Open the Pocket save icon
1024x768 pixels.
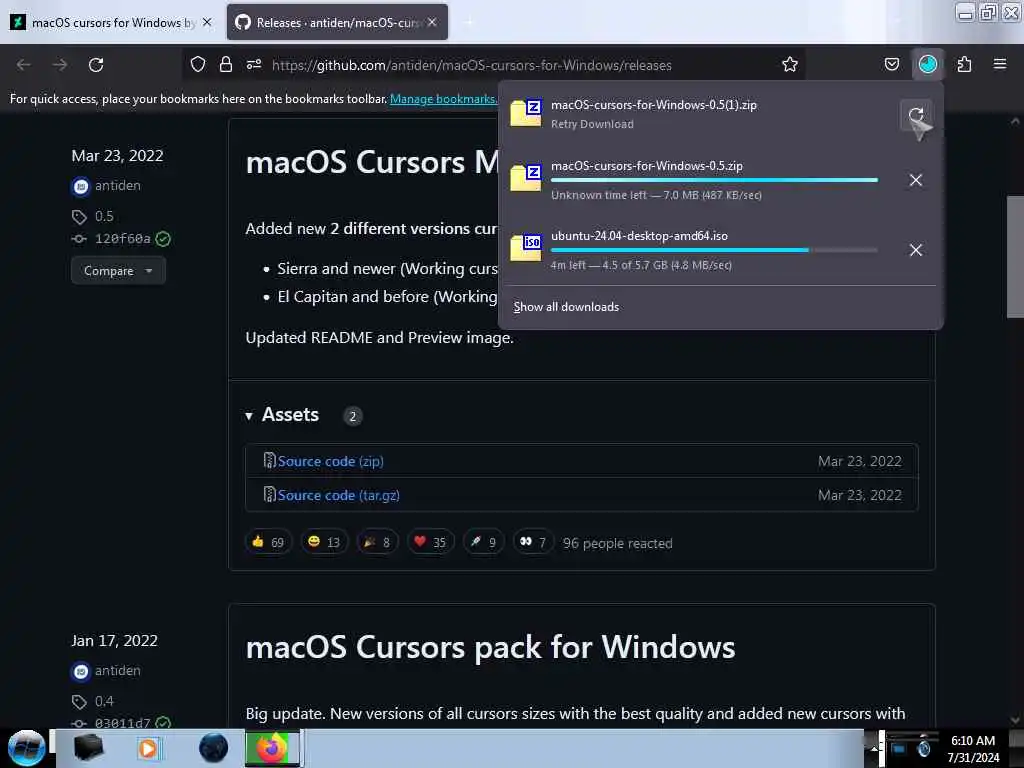click(x=891, y=64)
